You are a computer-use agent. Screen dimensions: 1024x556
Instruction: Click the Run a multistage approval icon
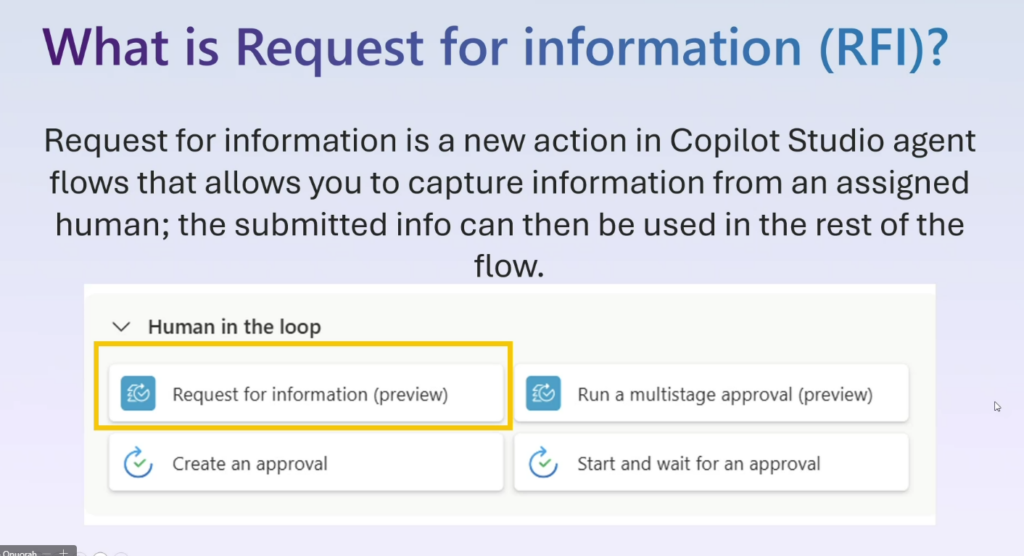click(x=542, y=394)
